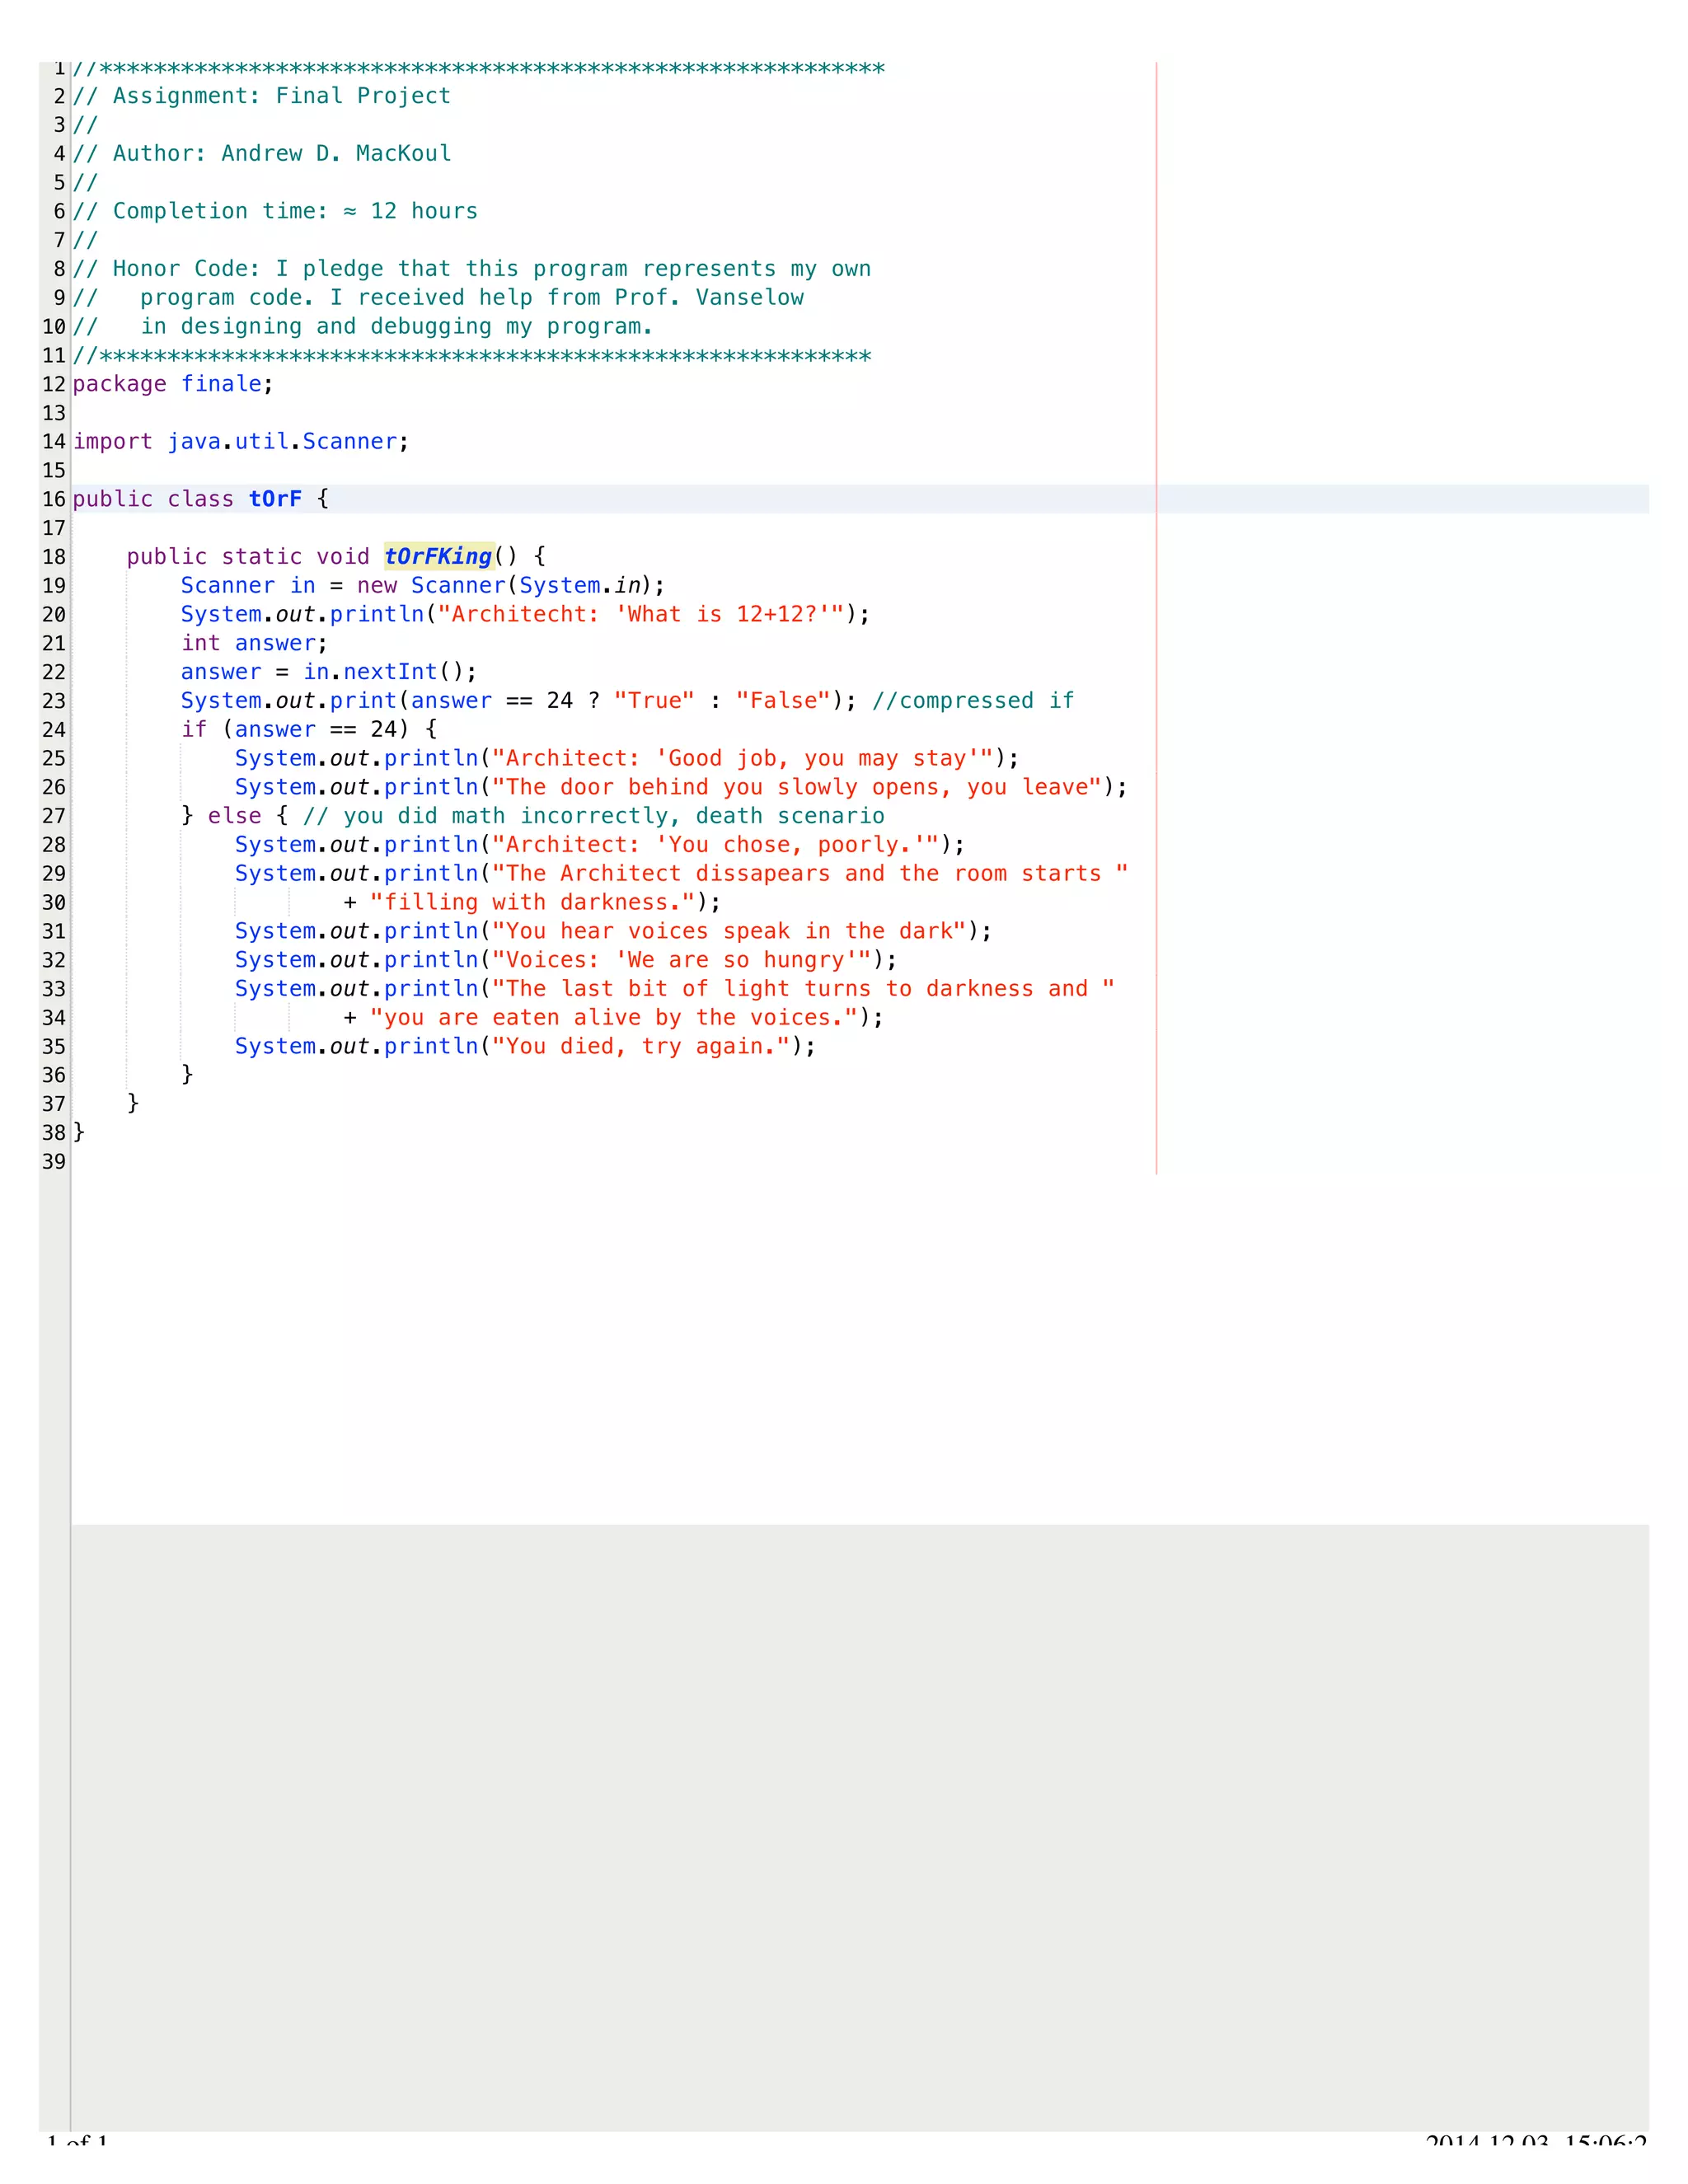The image size is (1688, 2184).
Task: Click the string "Architect: 'Good job, you may stay'"
Action: coord(743,758)
